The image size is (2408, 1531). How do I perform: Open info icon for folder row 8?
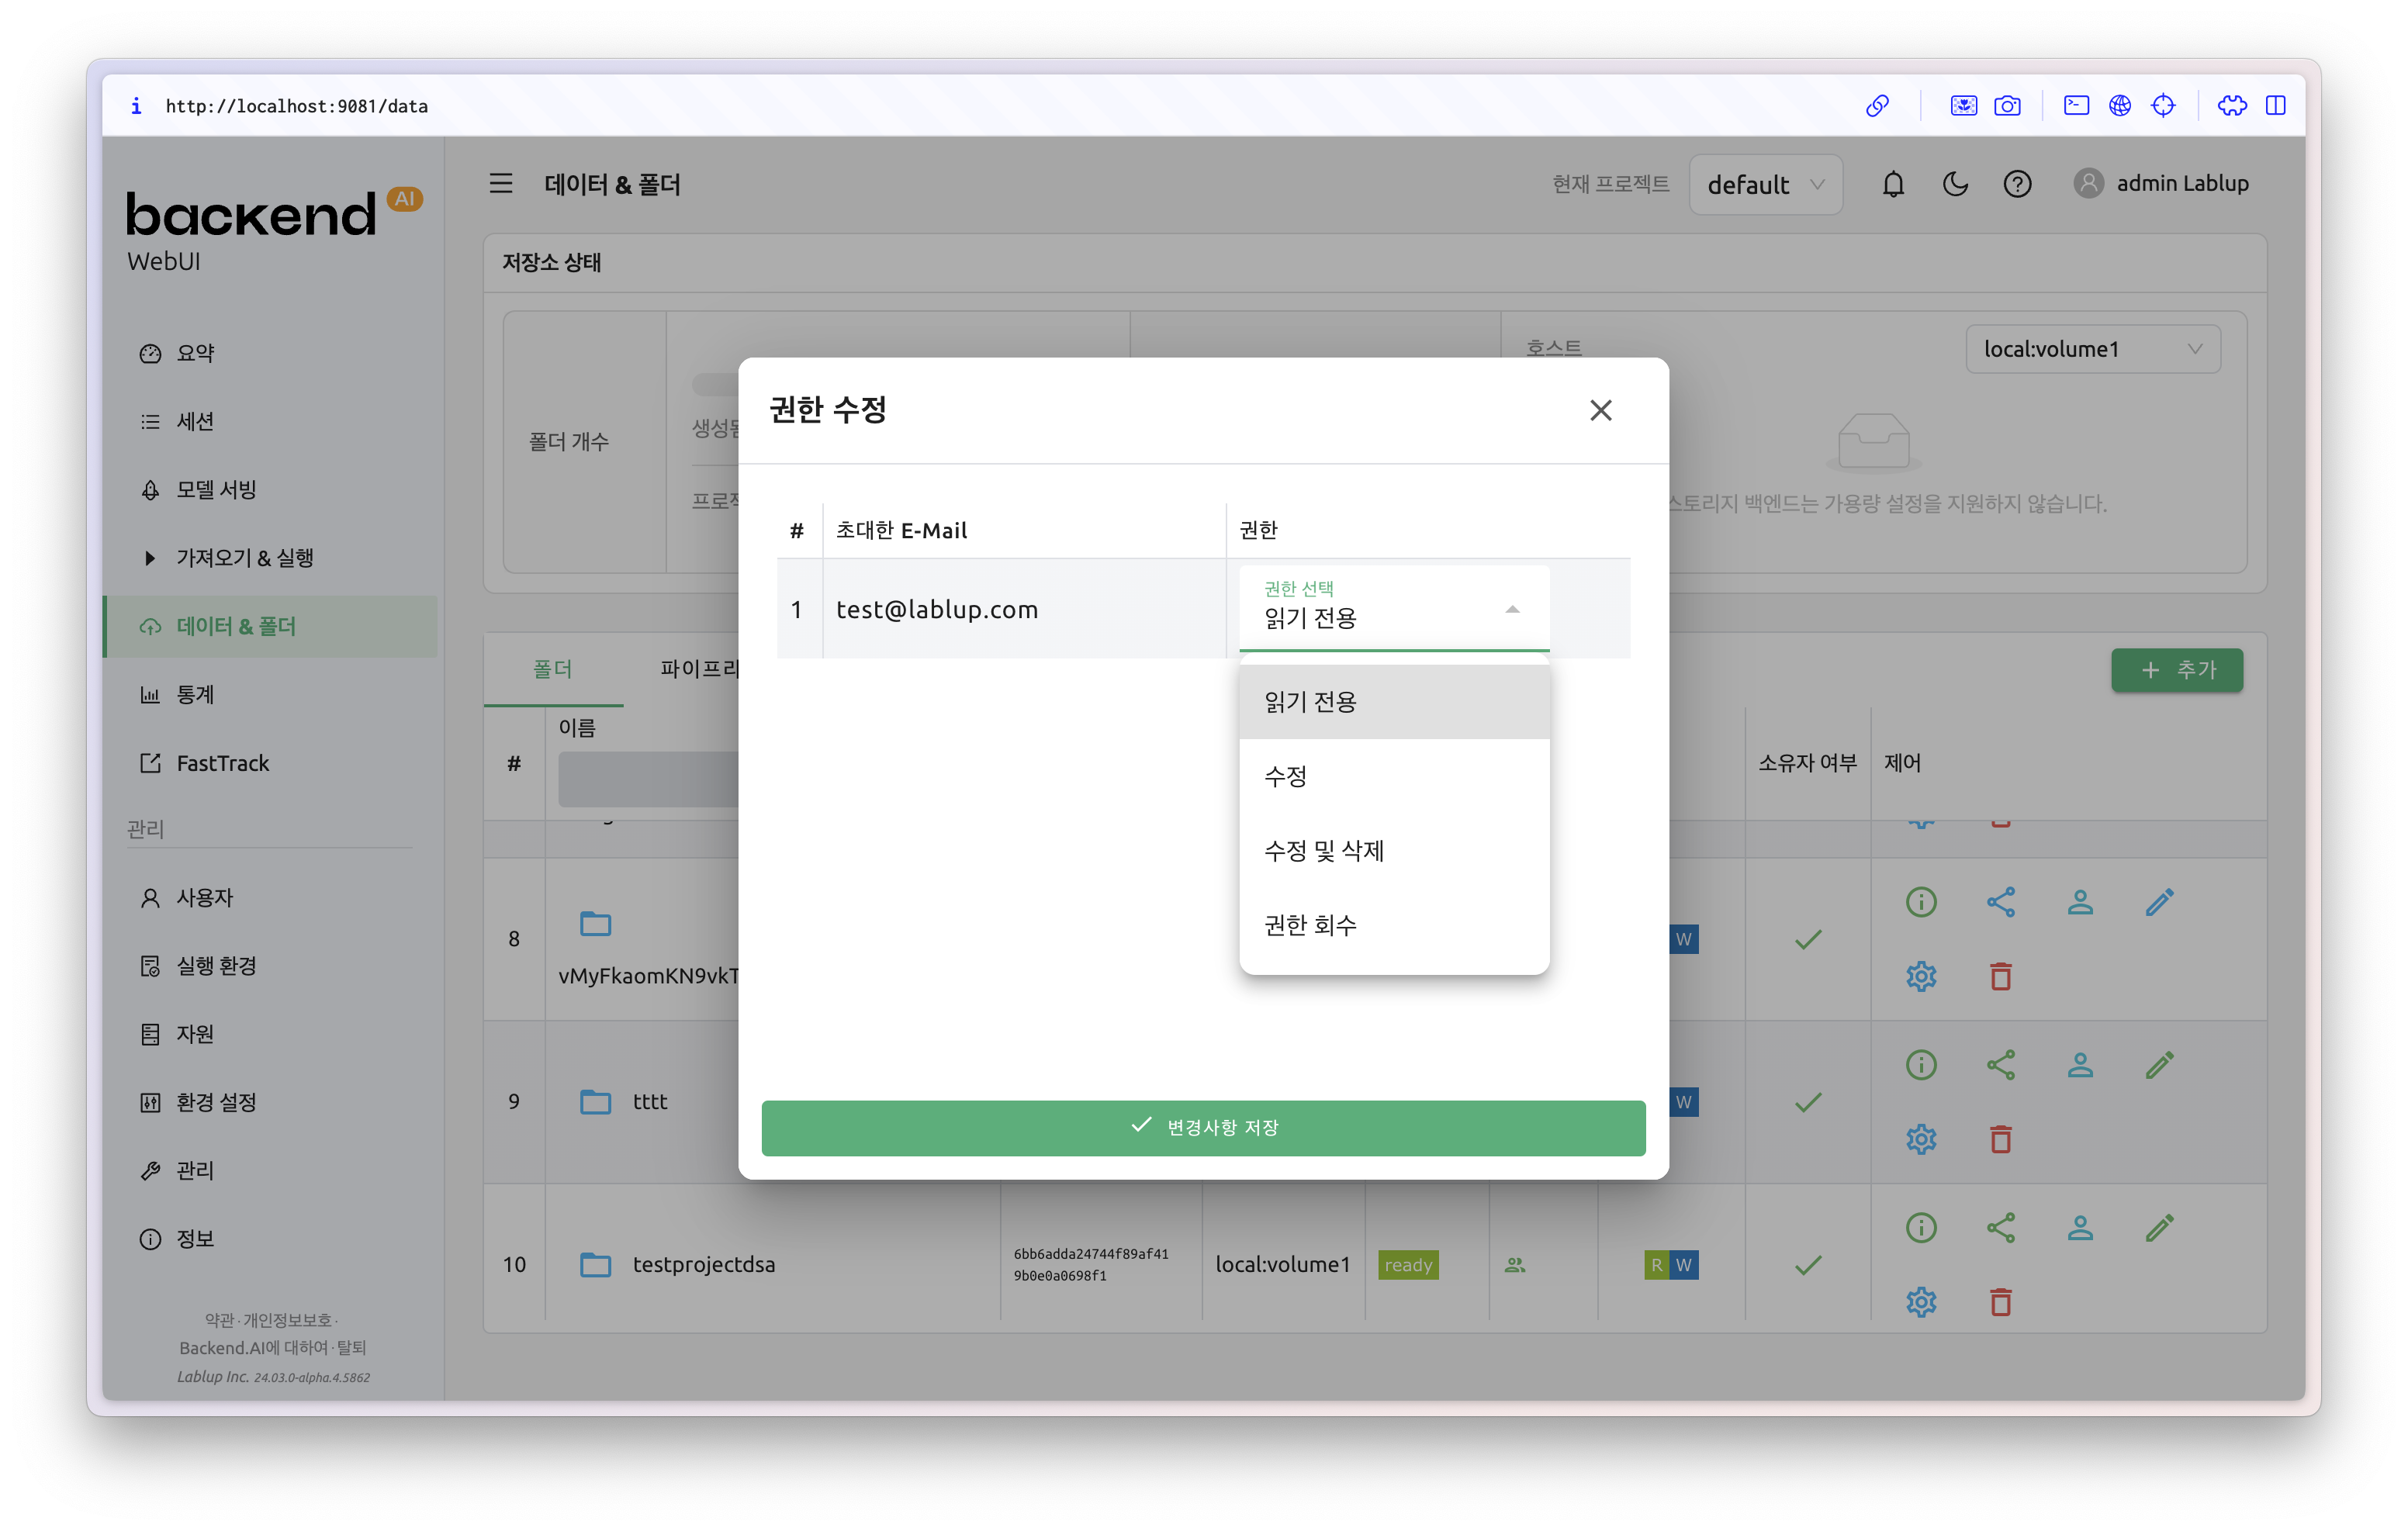(1921, 902)
